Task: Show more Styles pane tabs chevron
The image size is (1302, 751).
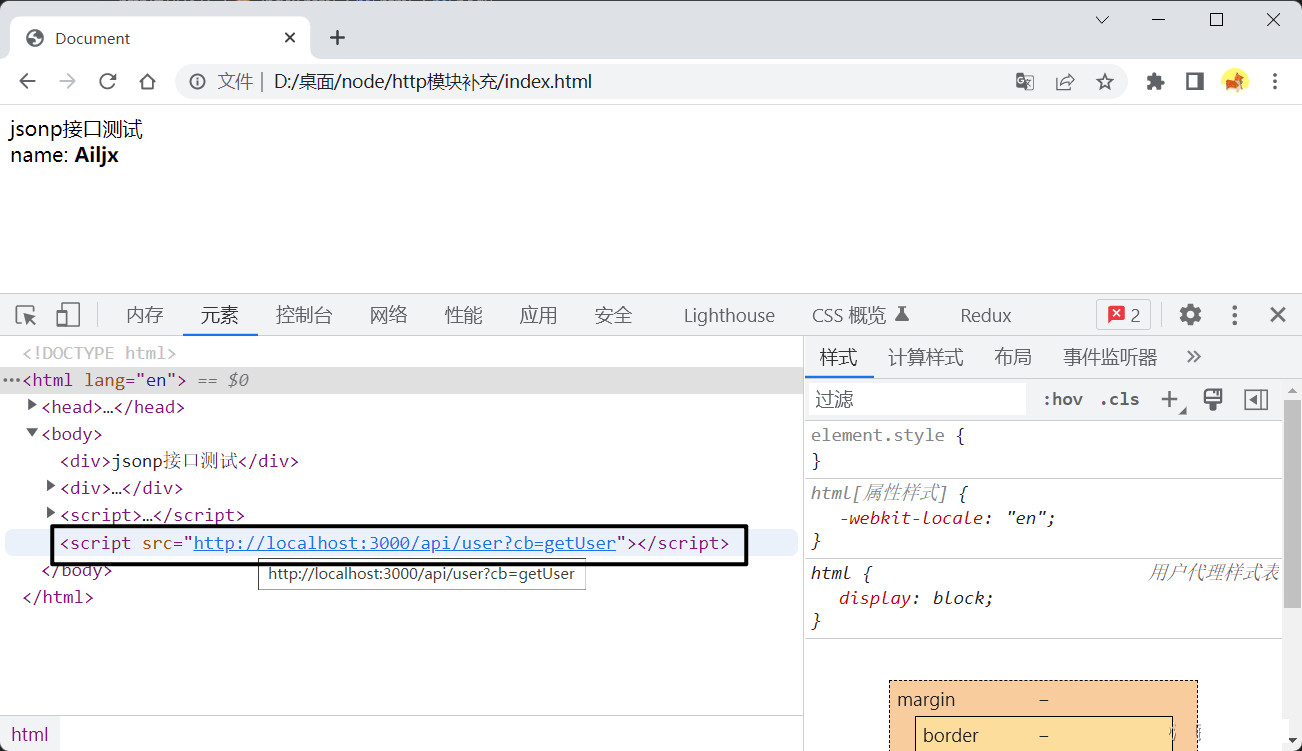Action: coord(1193,357)
